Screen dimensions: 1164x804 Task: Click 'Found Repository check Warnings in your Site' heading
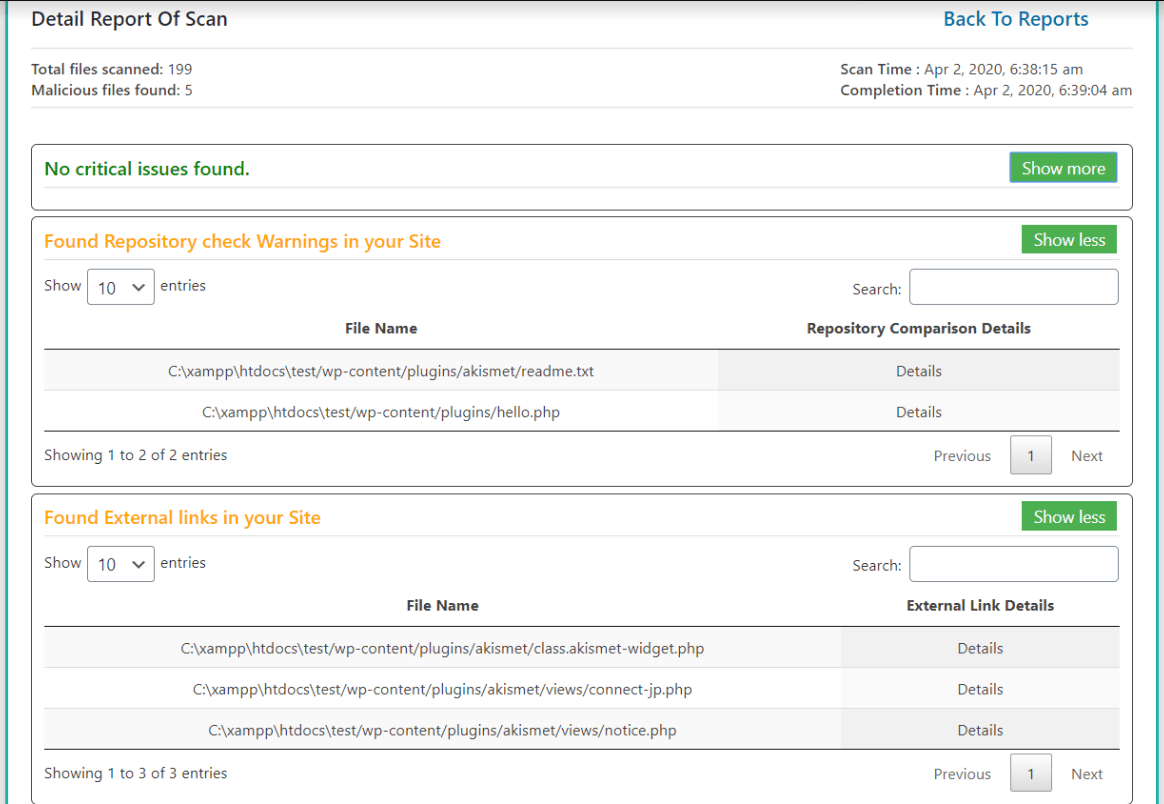[x=242, y=241]
